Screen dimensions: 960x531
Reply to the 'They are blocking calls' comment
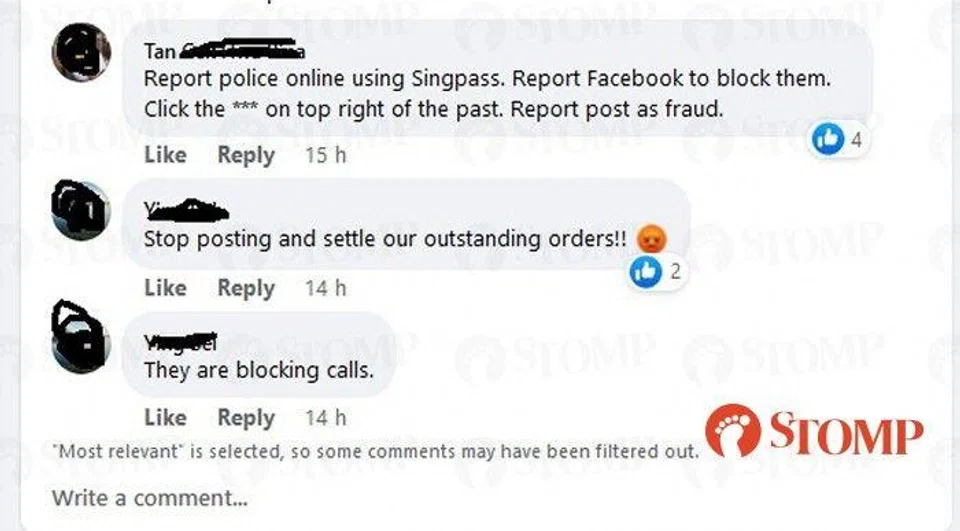(246, 419)
